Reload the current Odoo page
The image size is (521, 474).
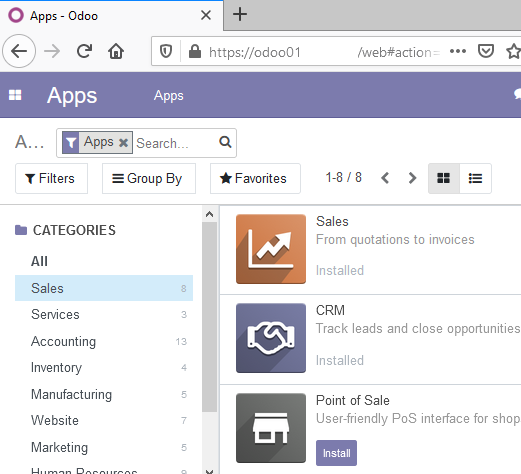click(x=84, y=51)
